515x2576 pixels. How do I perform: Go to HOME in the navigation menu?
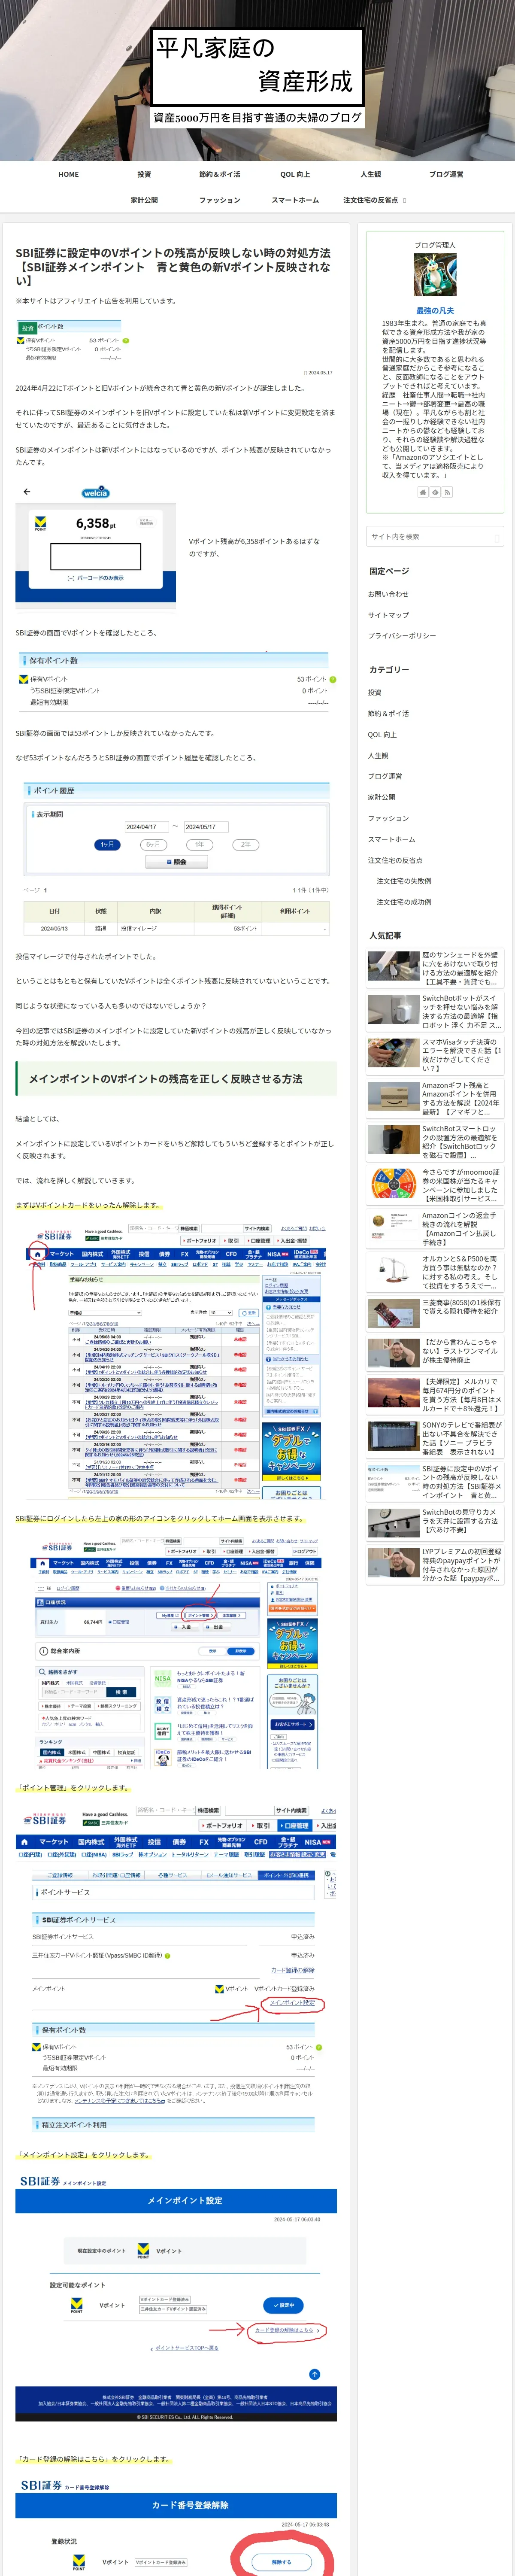pyautogui.click(x=68, y=174)
